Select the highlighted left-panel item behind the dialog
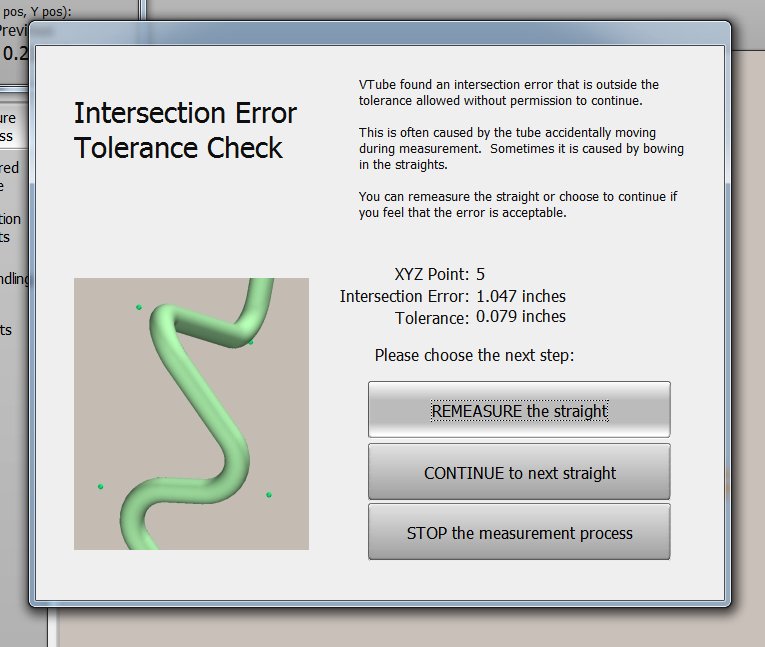This screenshot has width=765, height=647. point(12,127)
